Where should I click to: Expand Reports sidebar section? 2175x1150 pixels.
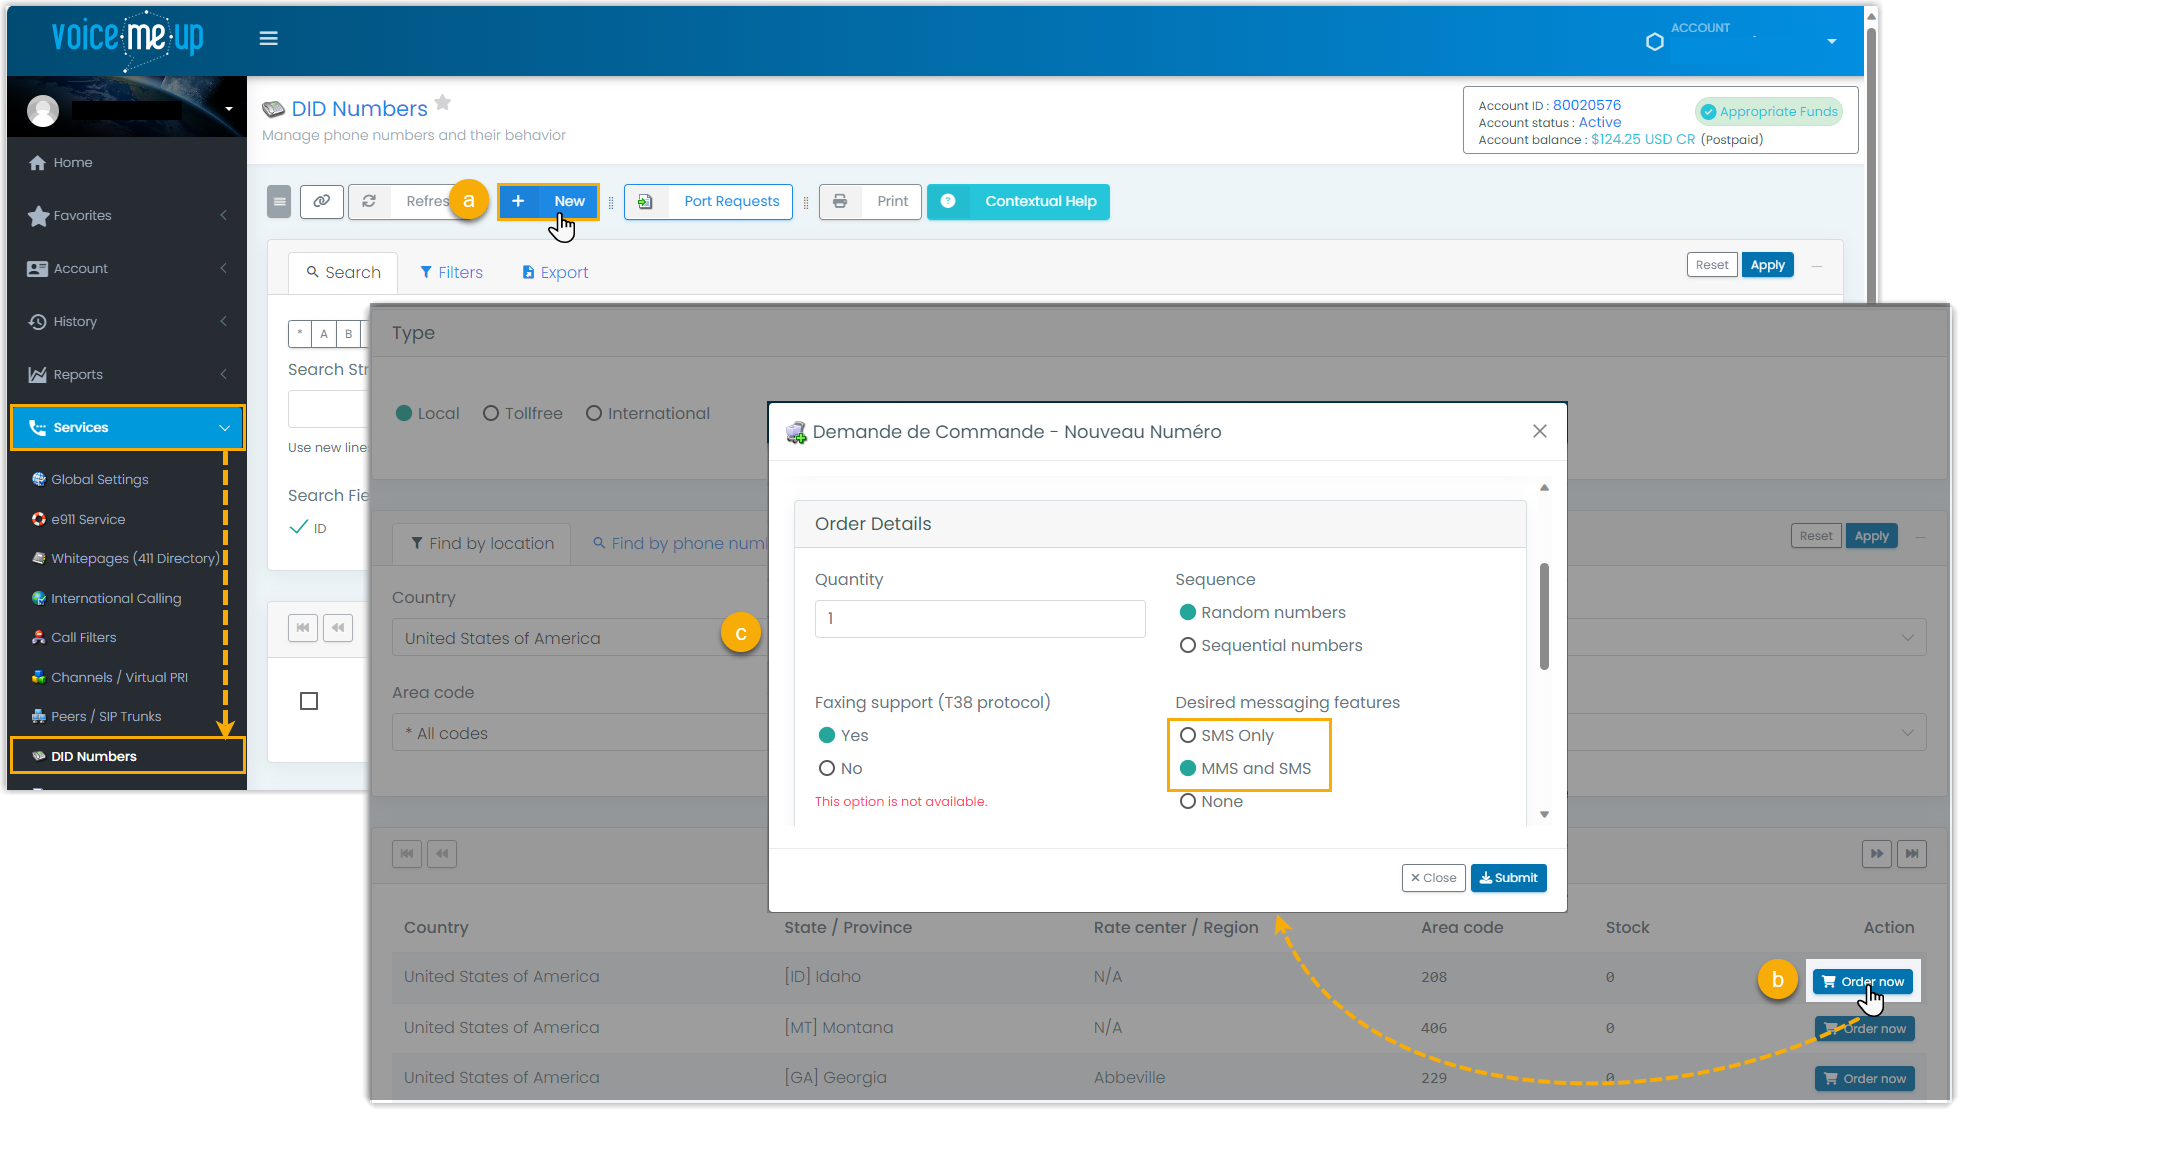click(127, 374)
